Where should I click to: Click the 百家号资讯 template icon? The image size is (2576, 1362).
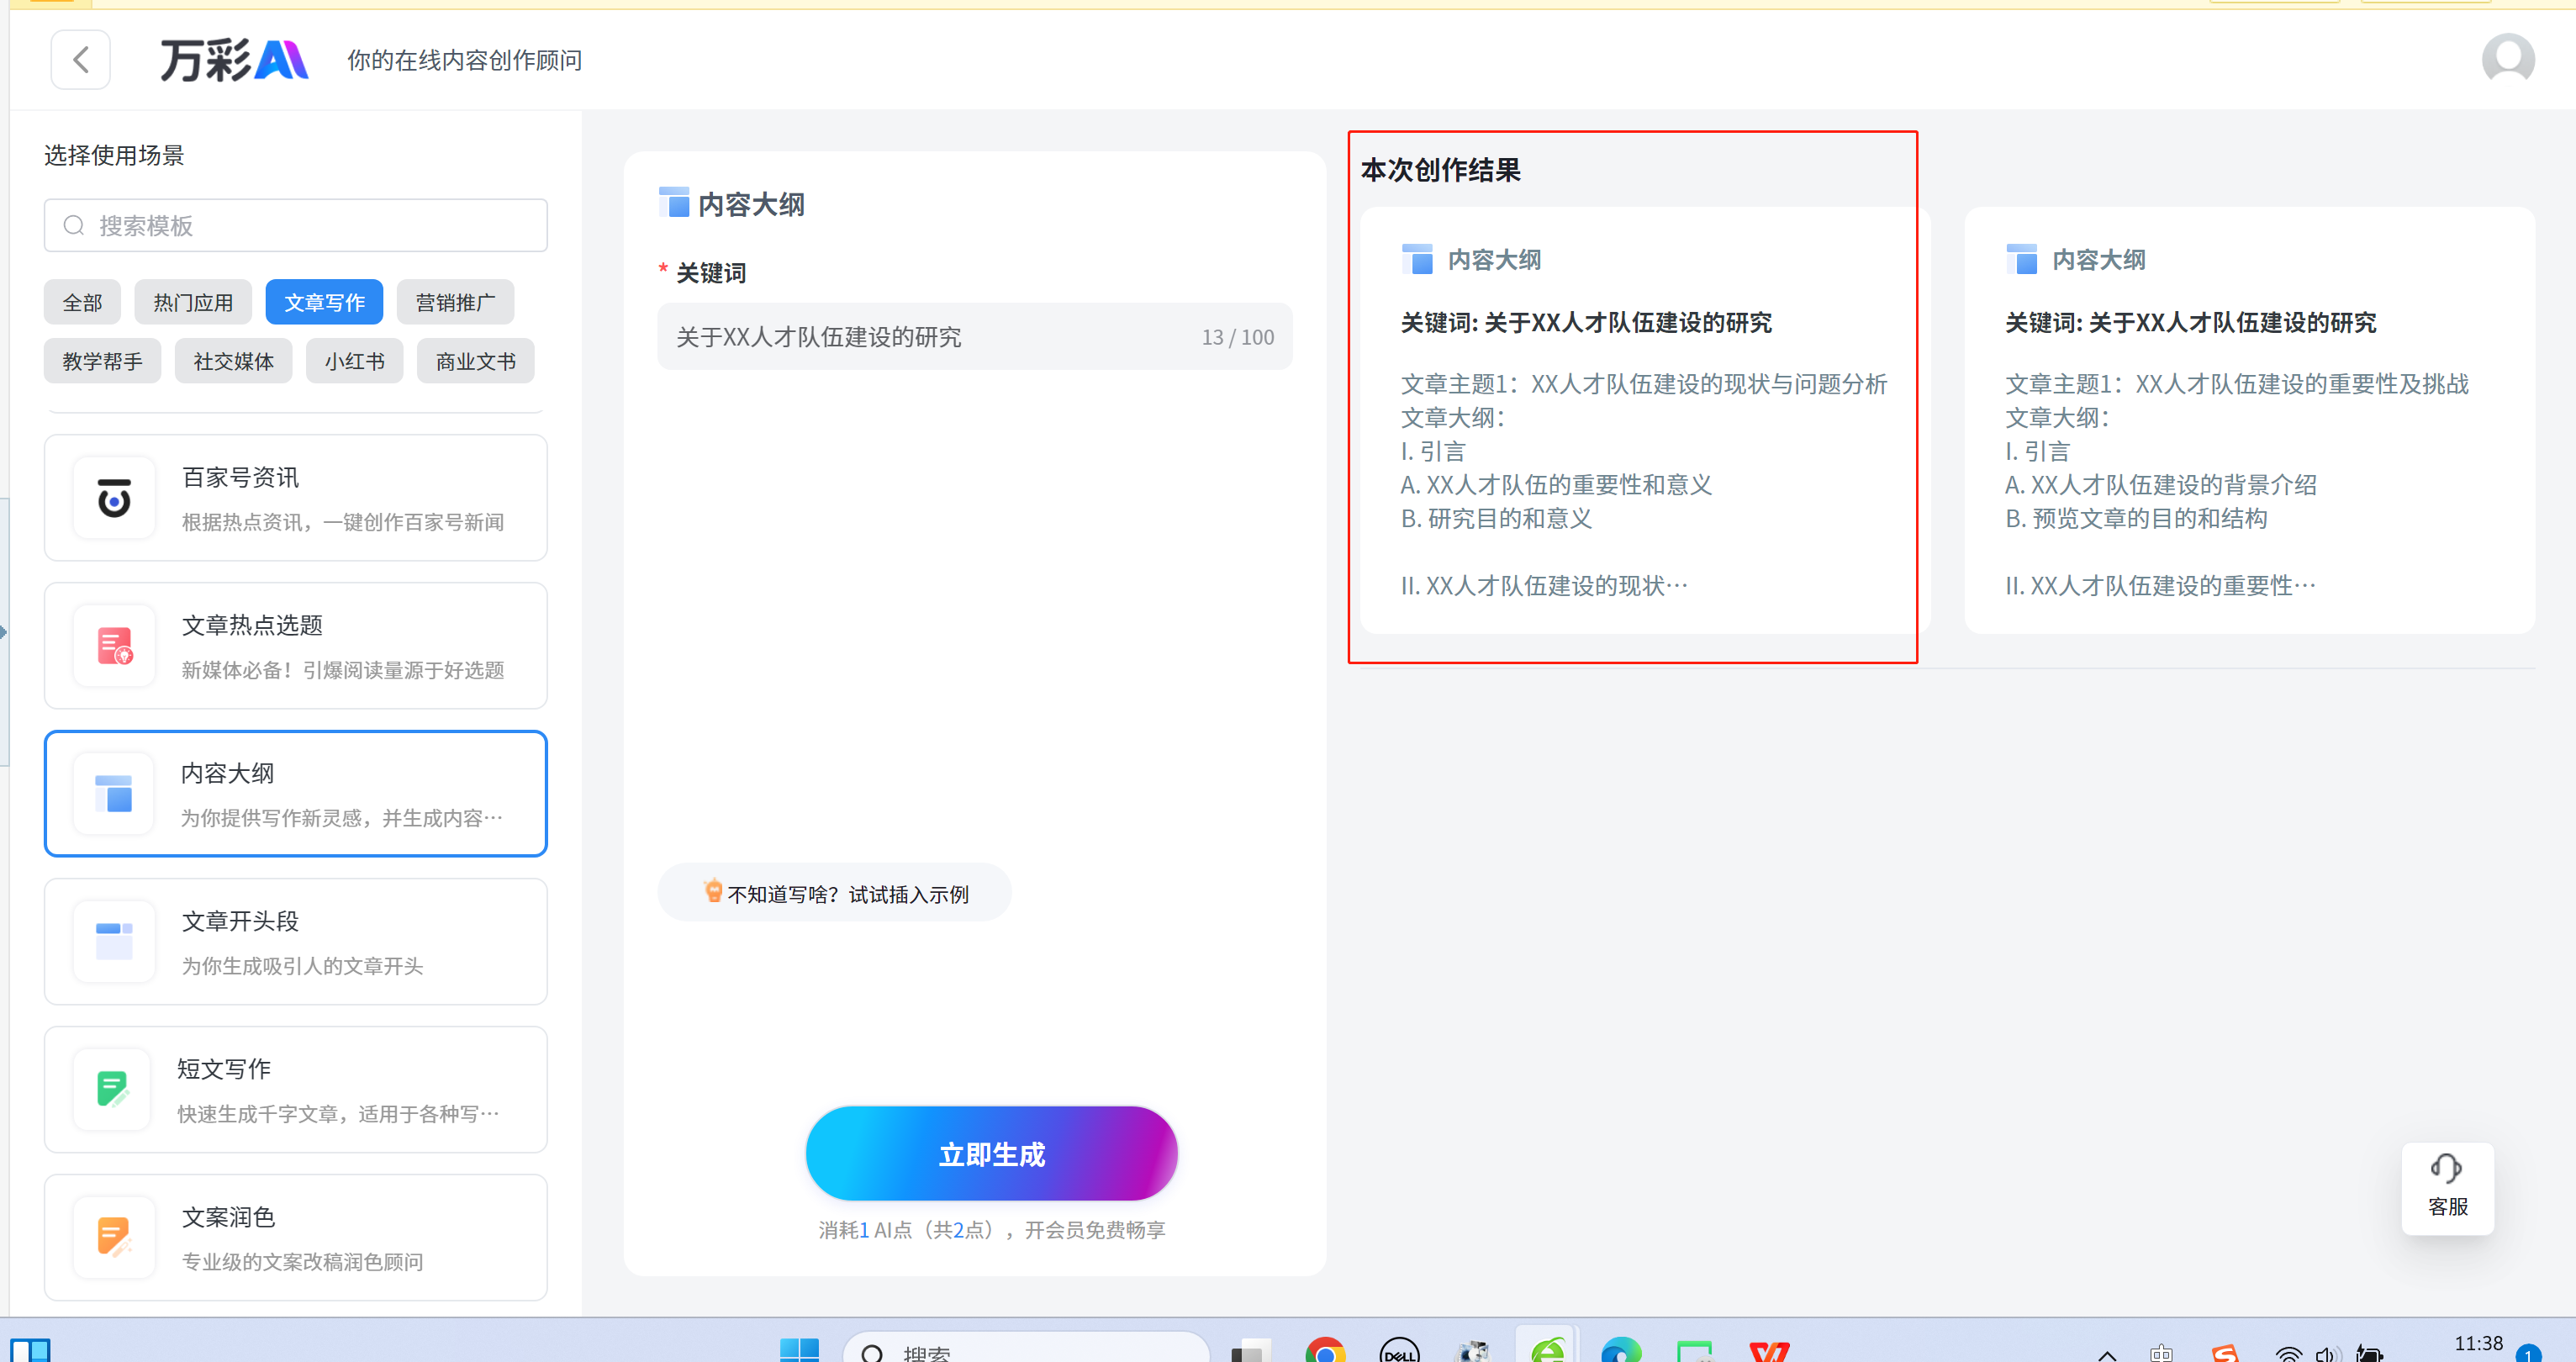pos(114,498)
